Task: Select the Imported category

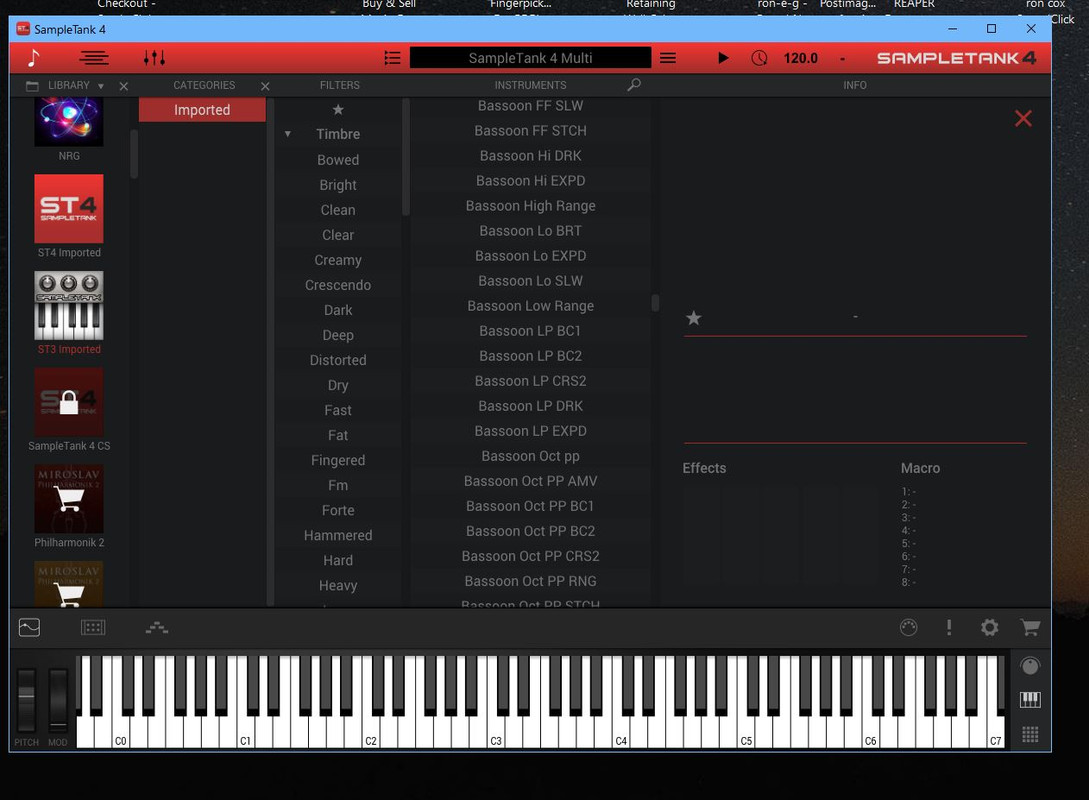Action: point(202,110)
